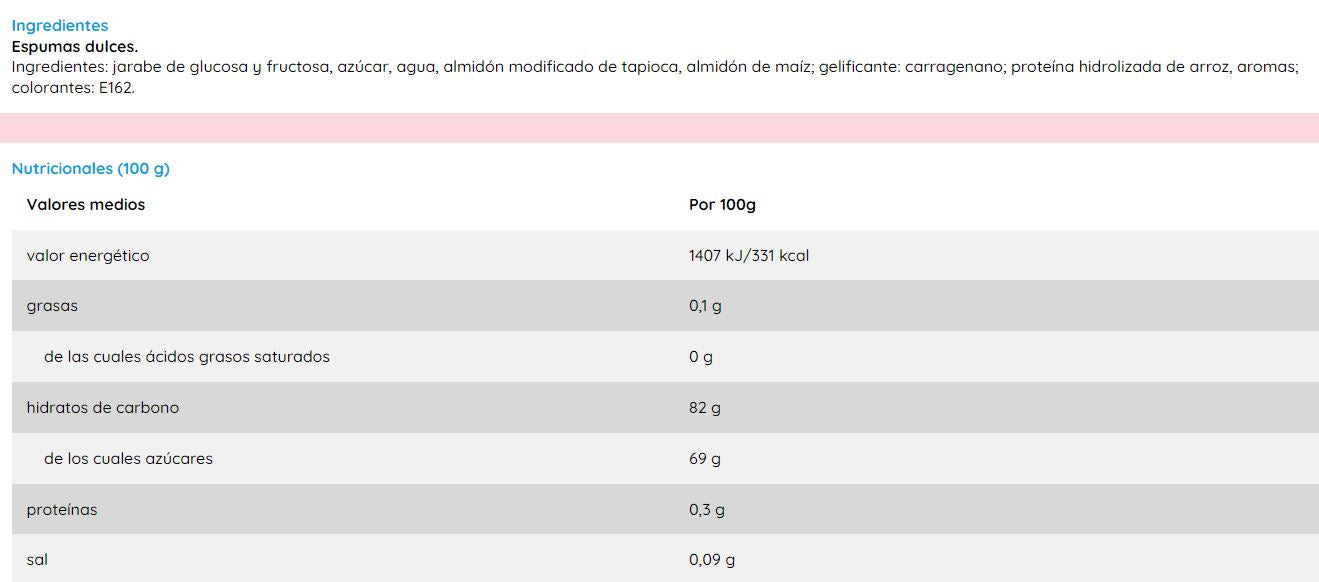
Task: Select the 'ácidos grasos saturados' row label
Action: (x=187, y=357)
